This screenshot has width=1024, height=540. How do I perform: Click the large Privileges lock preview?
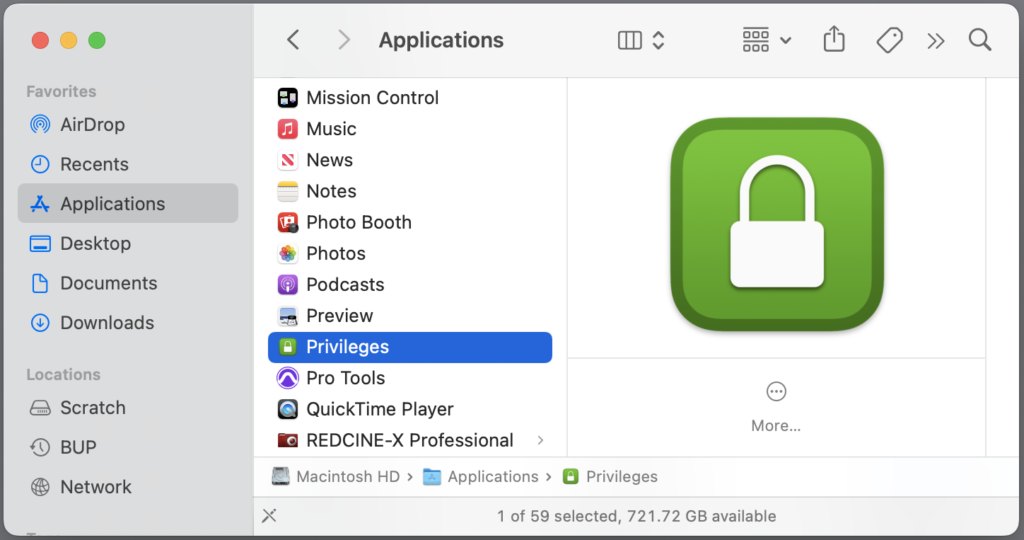776,224
